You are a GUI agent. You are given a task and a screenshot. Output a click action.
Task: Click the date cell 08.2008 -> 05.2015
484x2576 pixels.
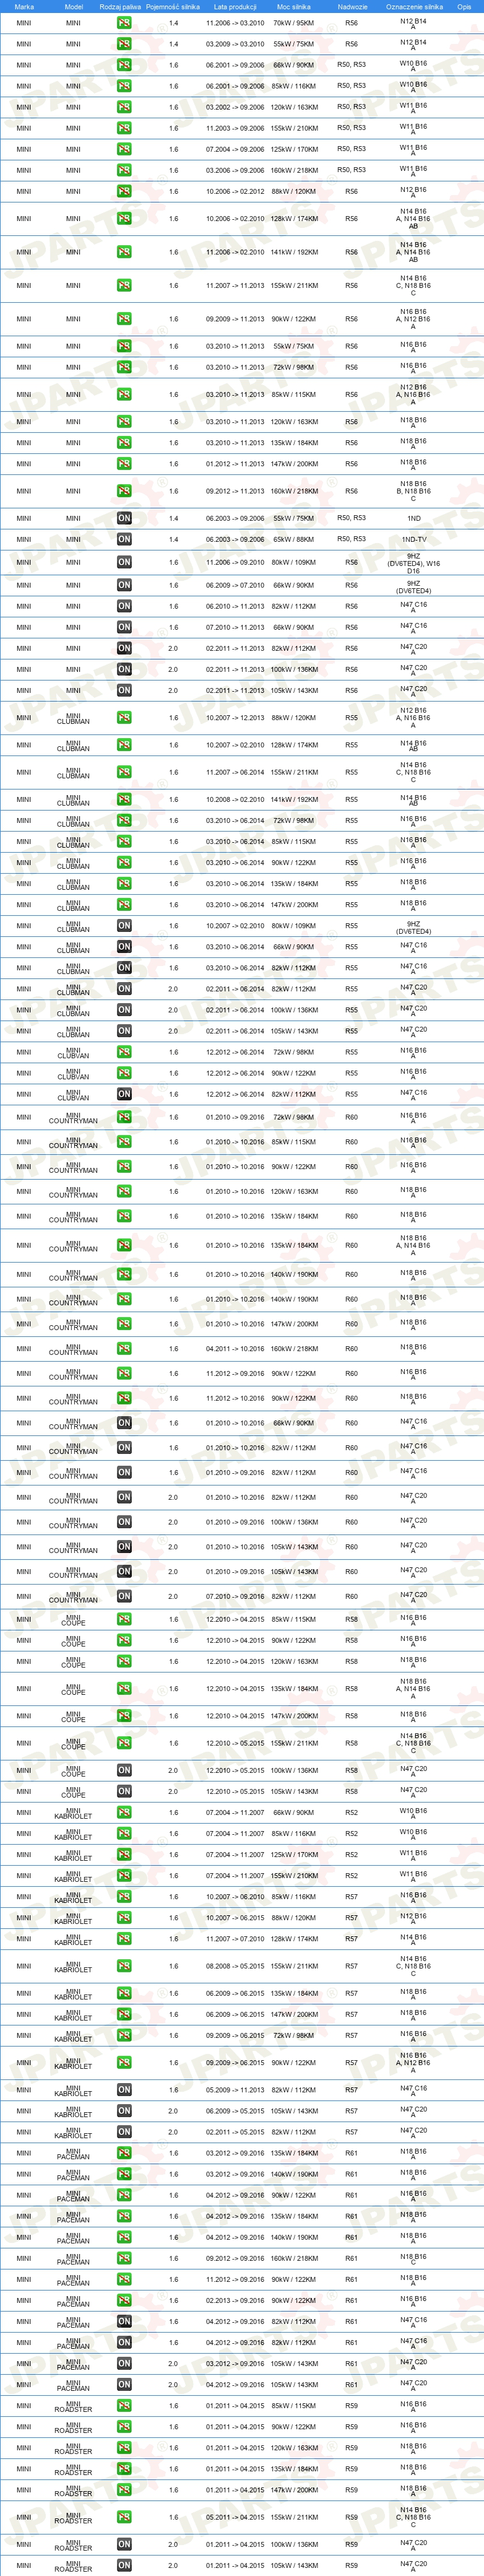pyautogui.click(x=235, y=1966)
